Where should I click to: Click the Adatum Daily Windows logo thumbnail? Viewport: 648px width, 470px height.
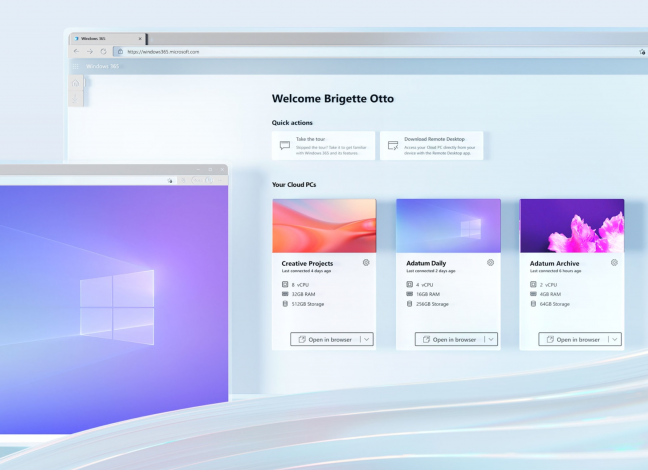point(448,226)
